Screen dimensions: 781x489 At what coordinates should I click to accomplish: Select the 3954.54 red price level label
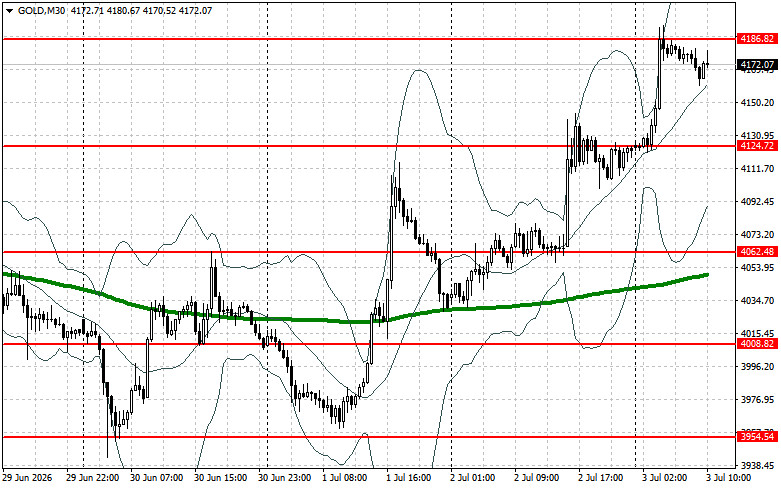tap(757, 437)
